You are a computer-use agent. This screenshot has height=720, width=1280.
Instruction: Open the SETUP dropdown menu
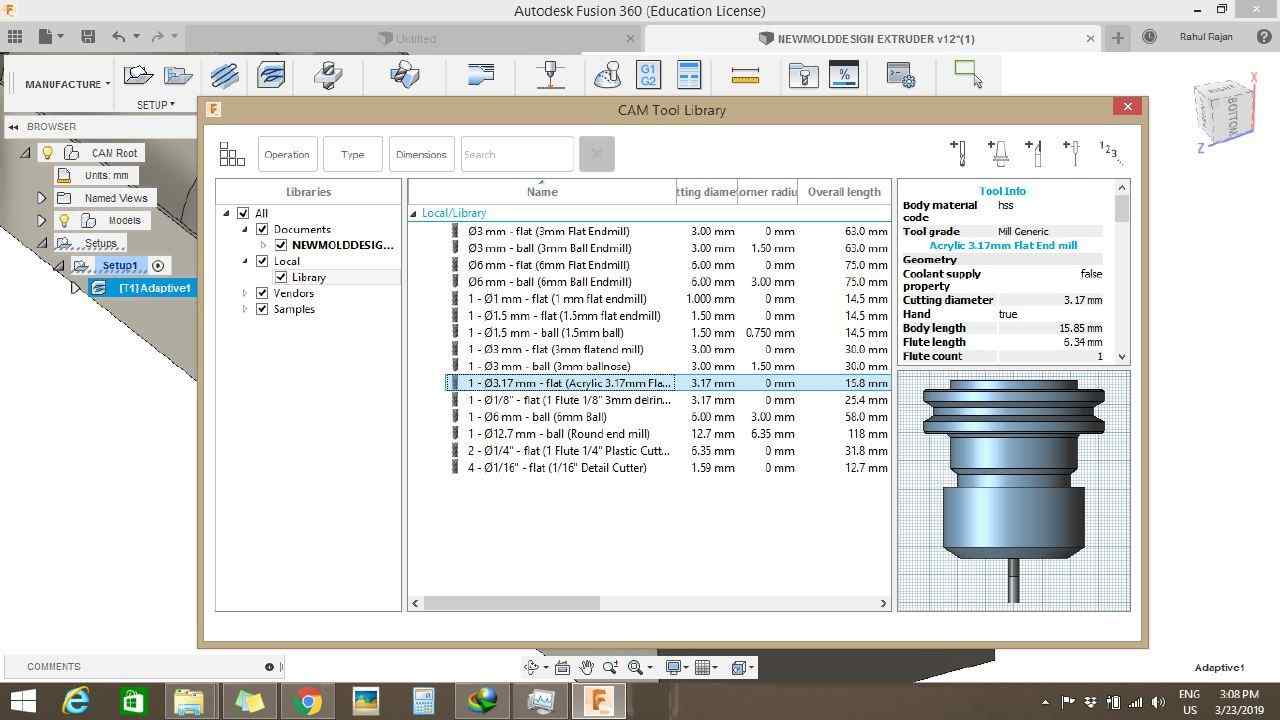coord(156,104)
